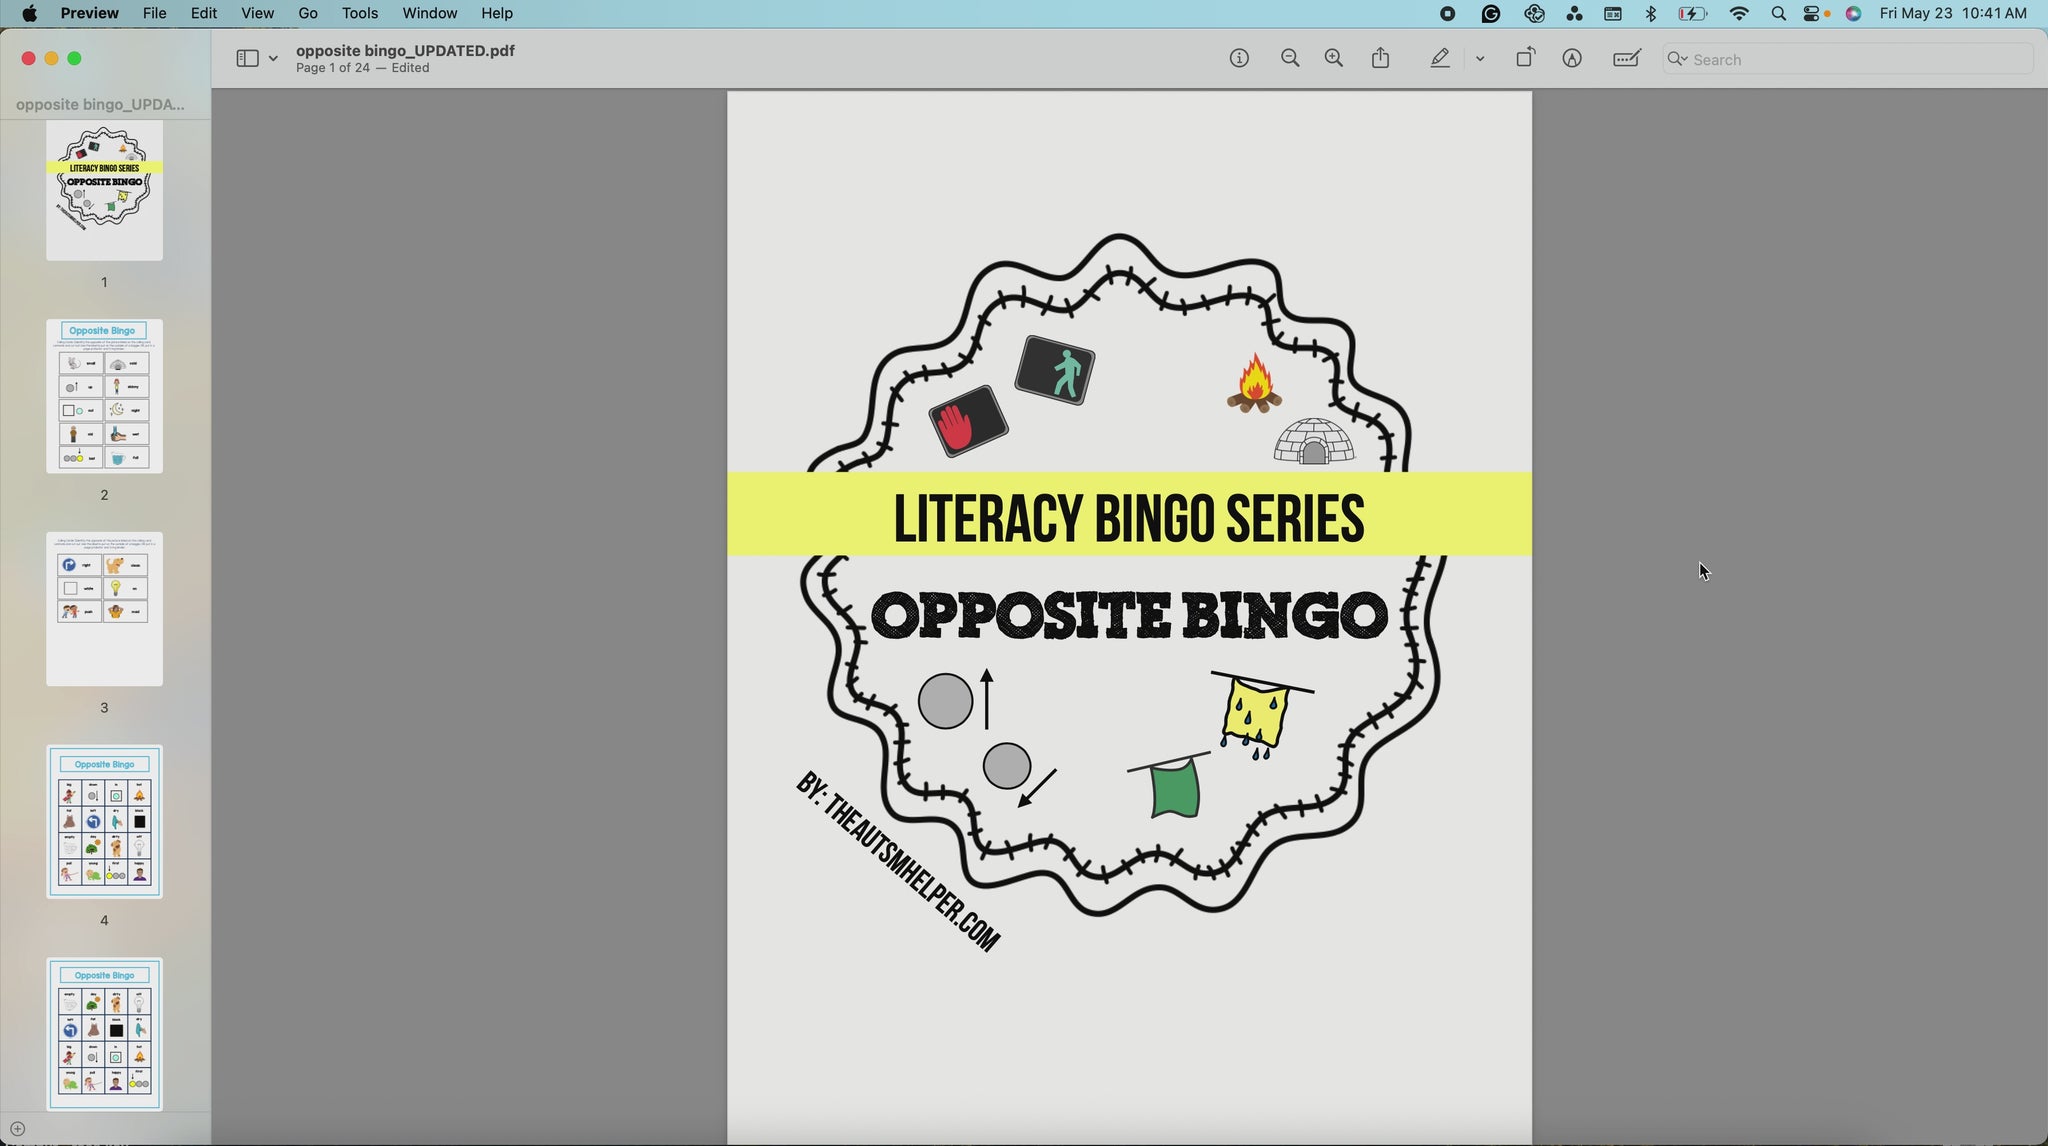The height and width of the screenshot is (1146, 2048).
Task: Open the form filling tool
Action: click(x=1627, y=59)
